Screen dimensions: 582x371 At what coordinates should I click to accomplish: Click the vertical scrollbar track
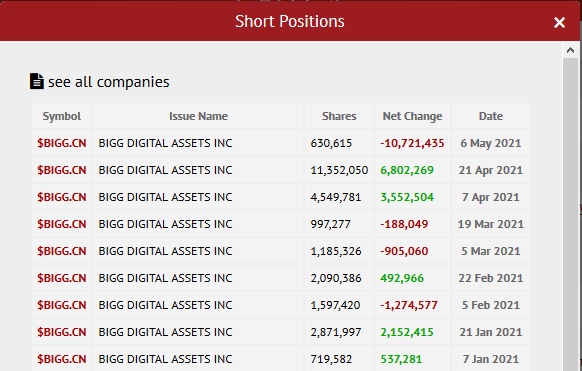pyautogui.click(x=570, y=214)
